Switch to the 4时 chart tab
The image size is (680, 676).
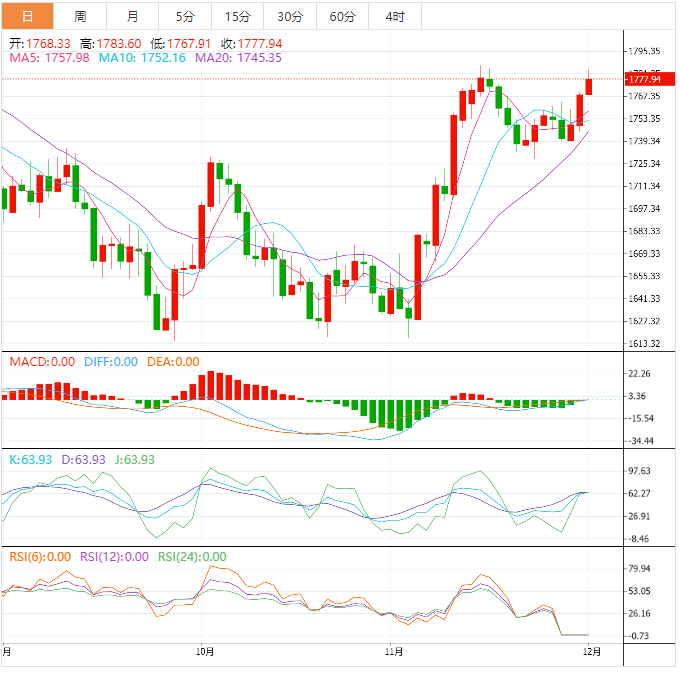point(395,16)
